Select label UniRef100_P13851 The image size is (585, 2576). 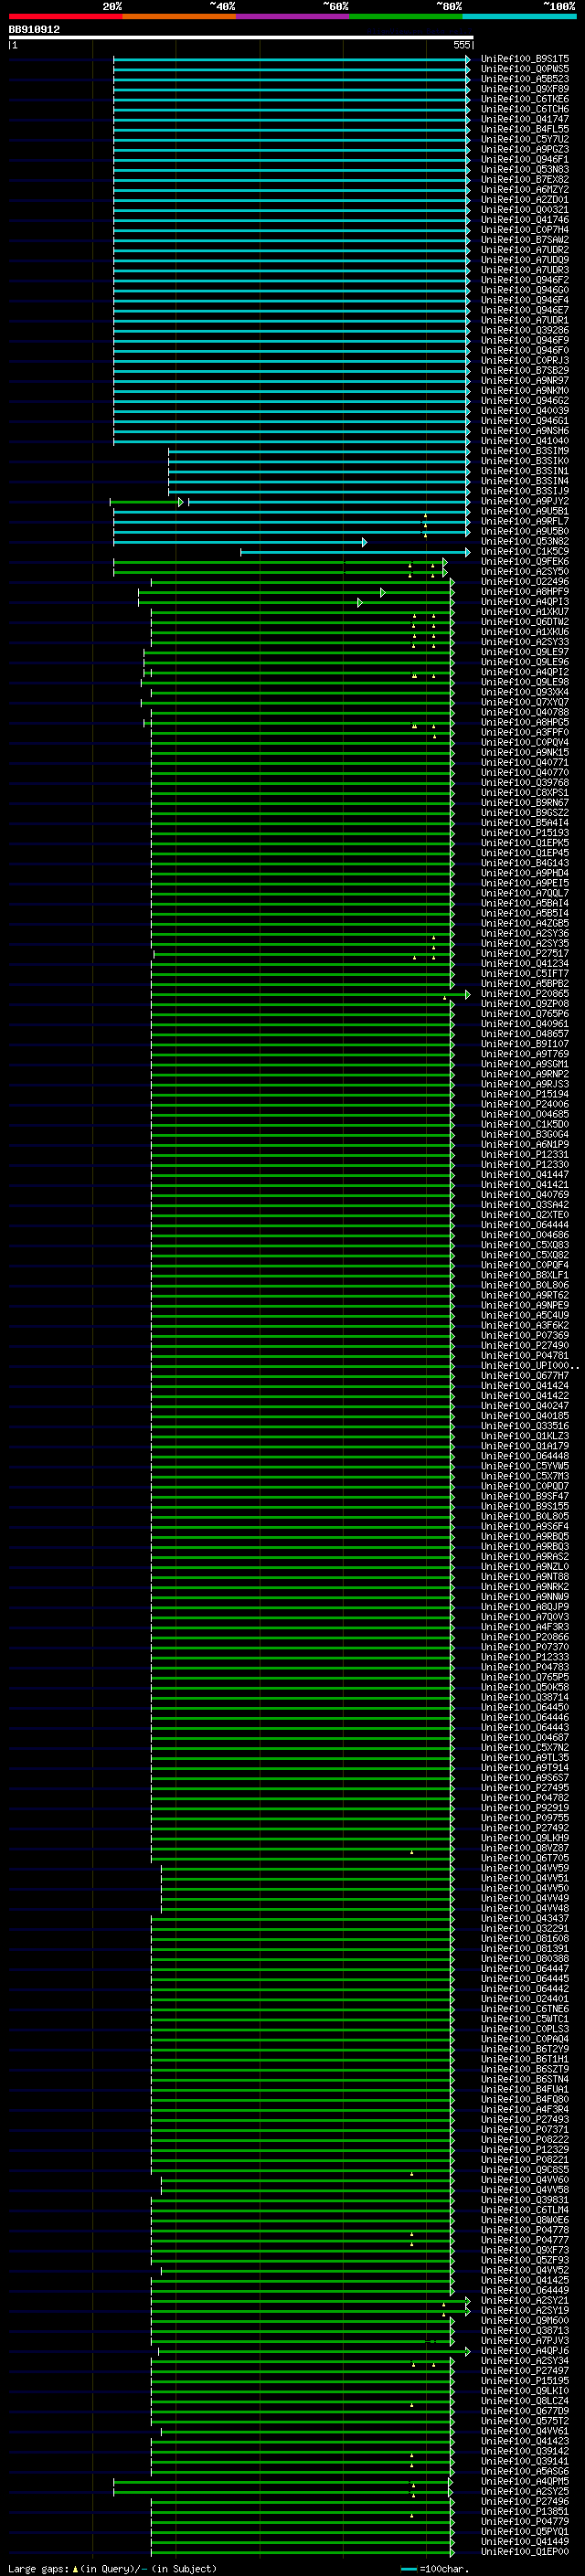(525, 2511)
